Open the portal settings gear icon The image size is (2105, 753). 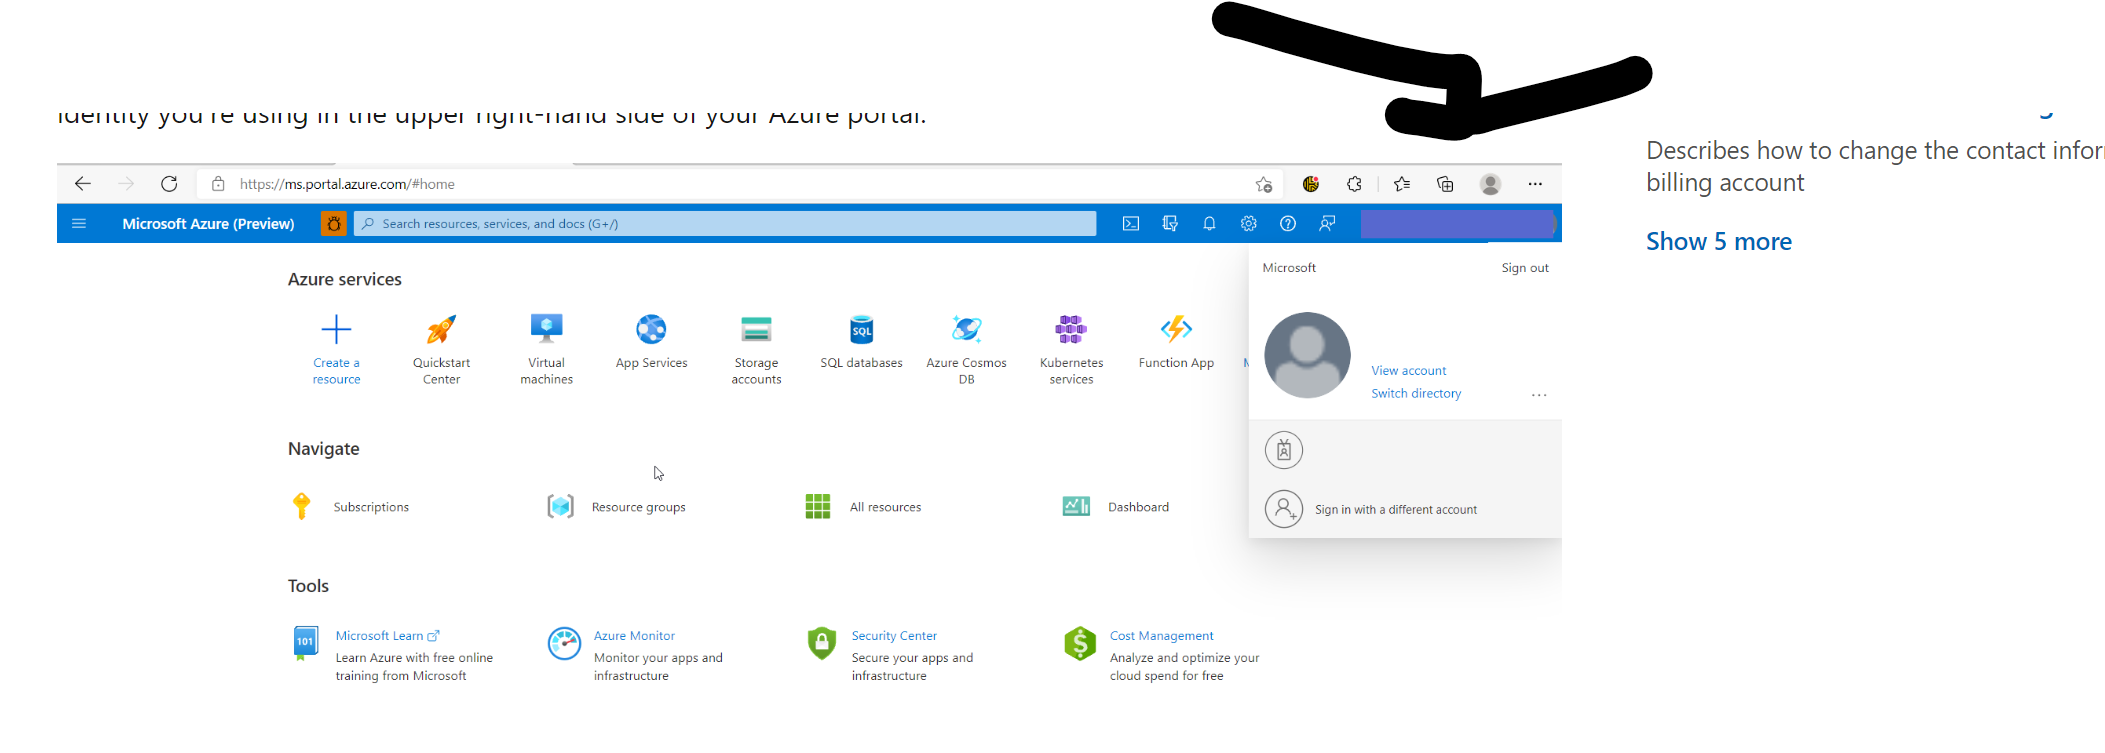(x=1249, y=224)
